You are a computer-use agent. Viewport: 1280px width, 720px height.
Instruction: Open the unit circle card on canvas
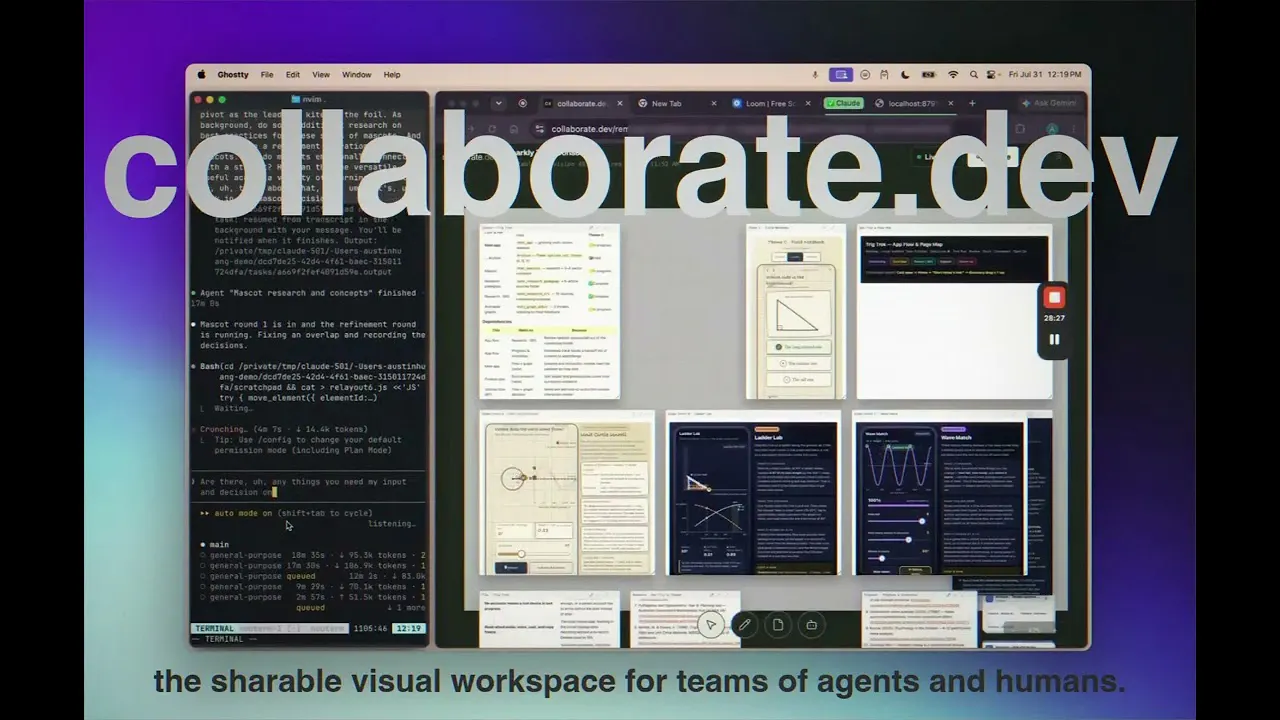[567, 493]
